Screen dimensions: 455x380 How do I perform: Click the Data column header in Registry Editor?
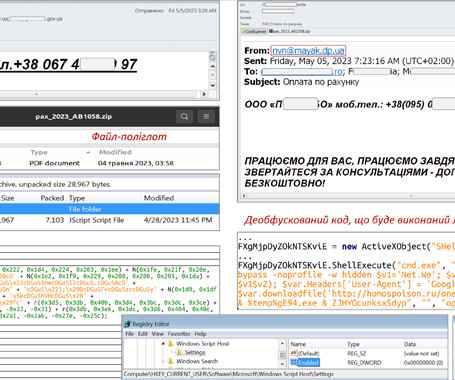[410, 344]
